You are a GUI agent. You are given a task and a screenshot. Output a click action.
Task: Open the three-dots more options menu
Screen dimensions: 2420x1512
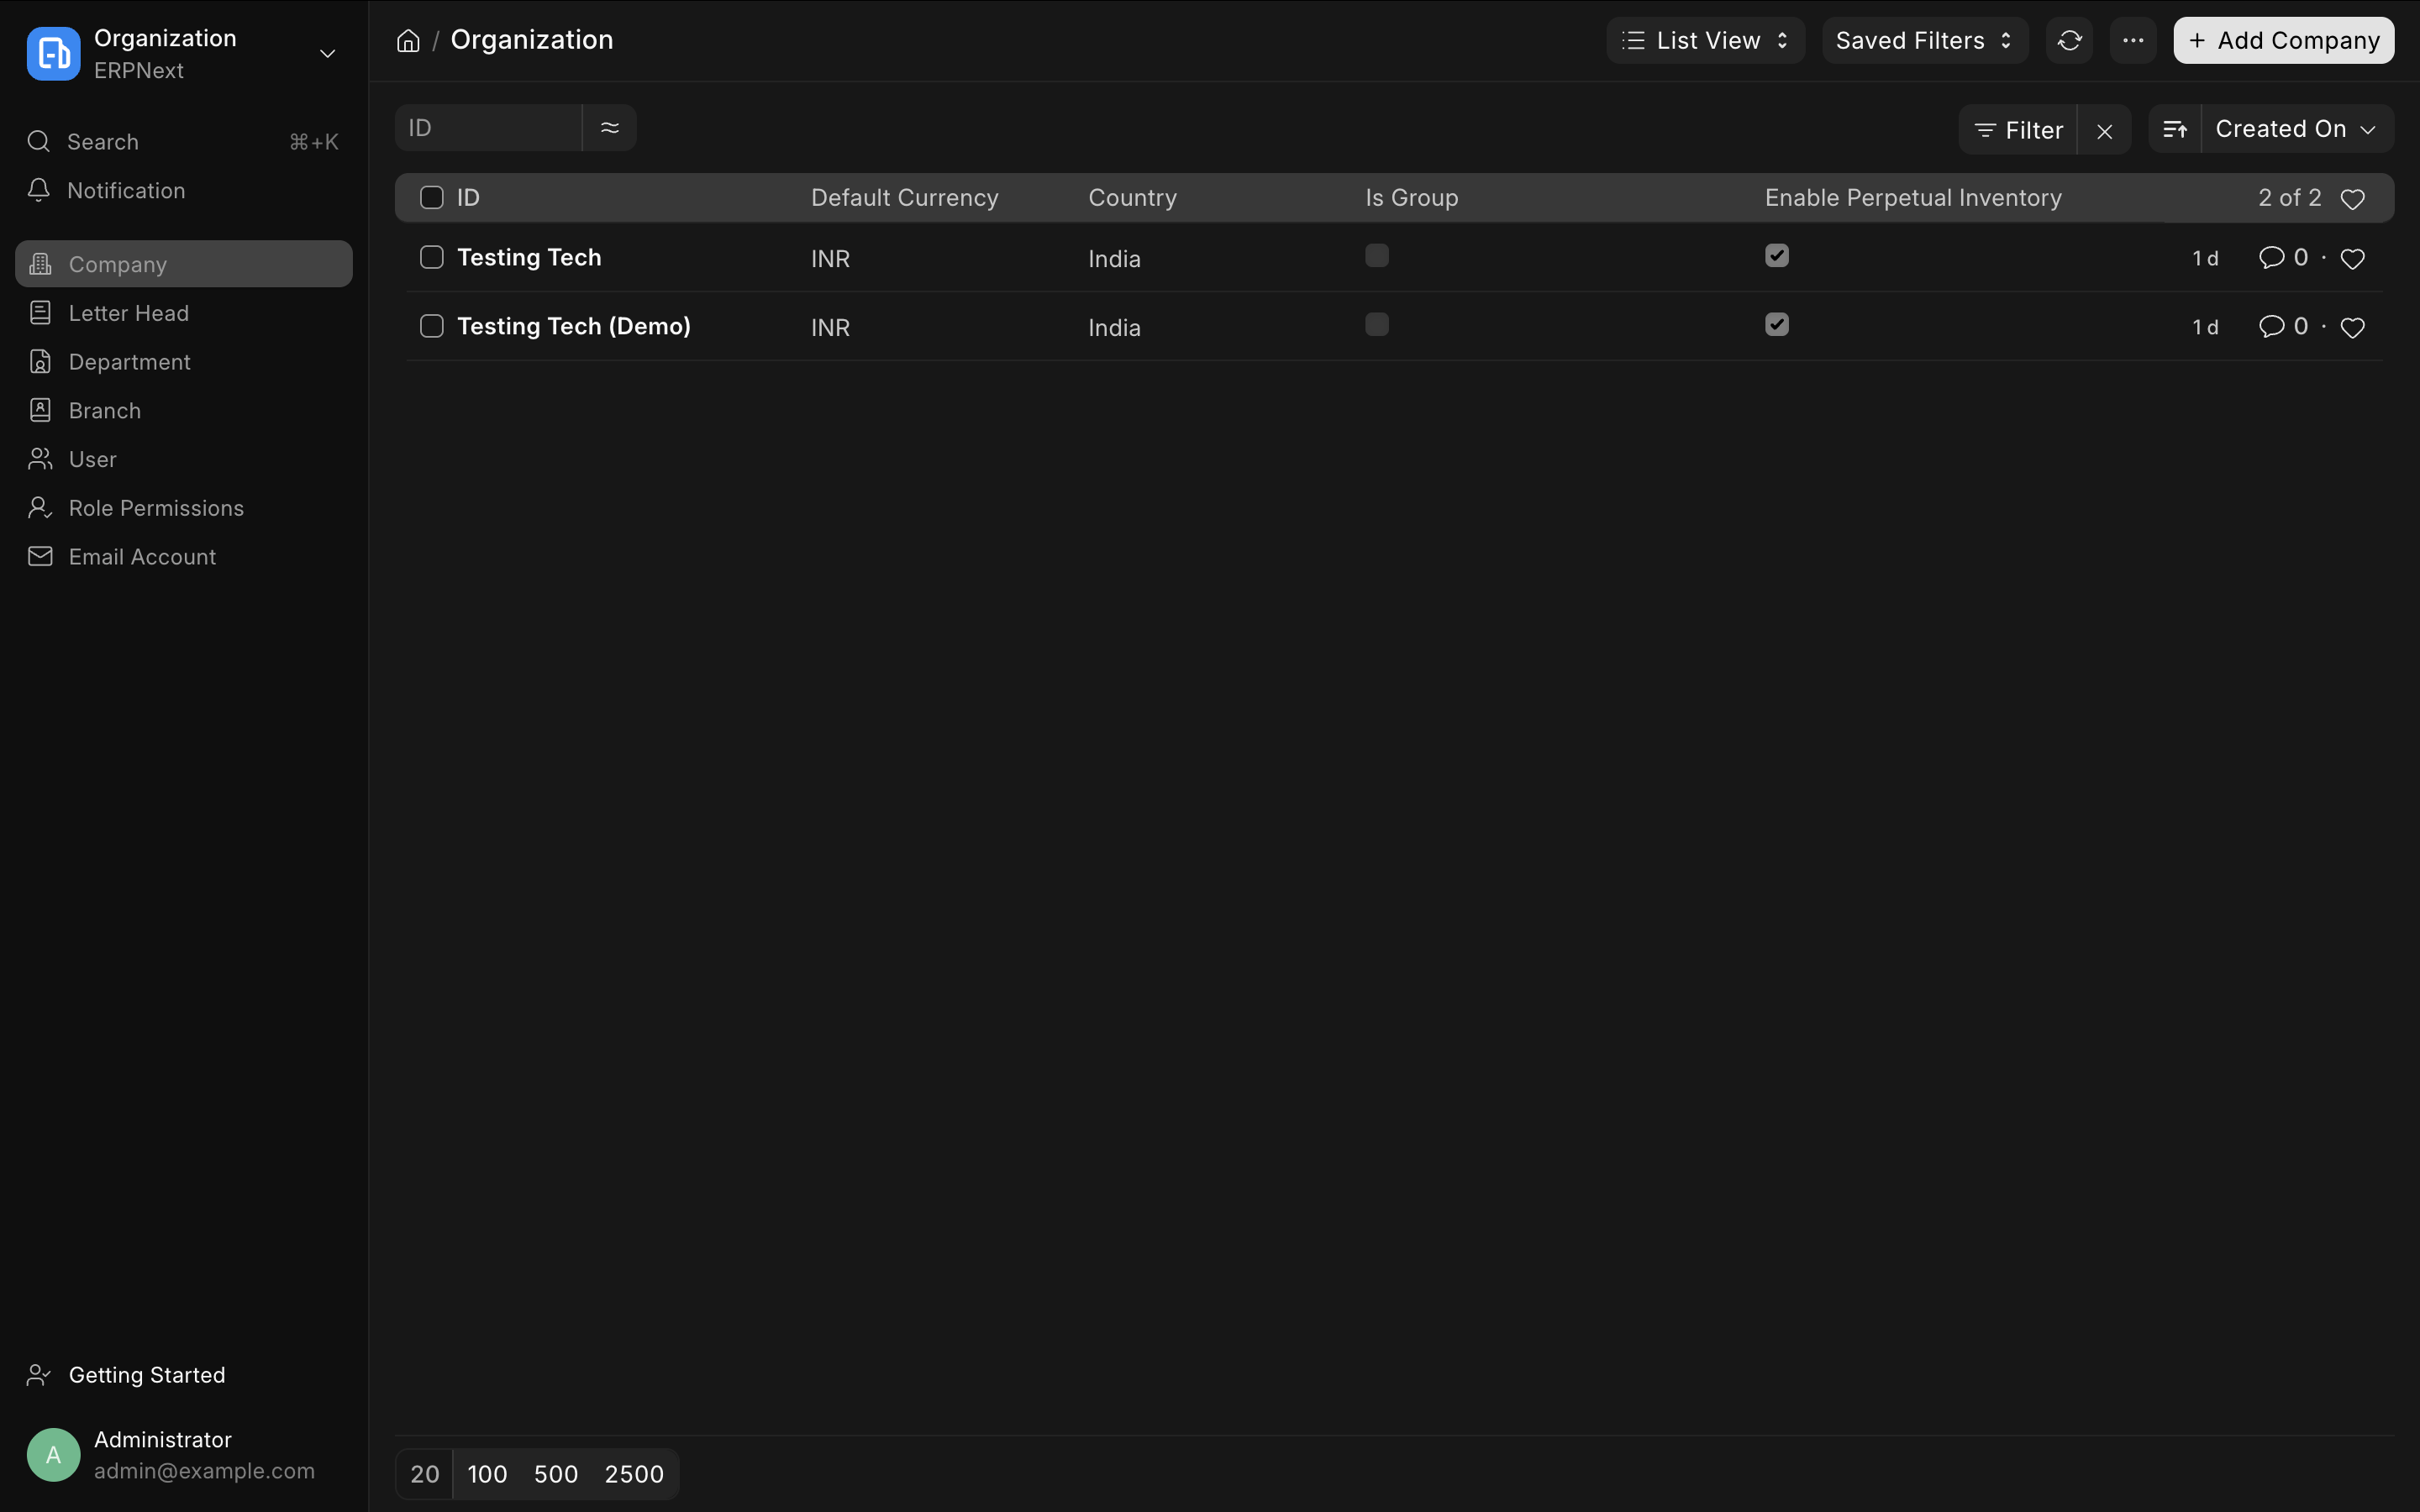(2133, 41)
